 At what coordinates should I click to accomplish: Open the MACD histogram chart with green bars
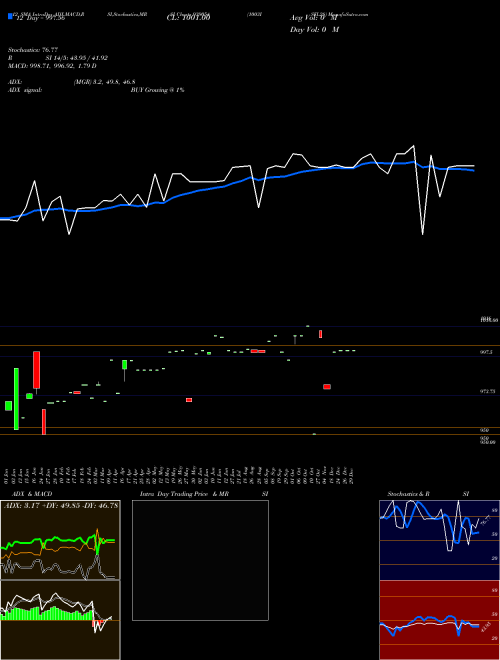(60, 620)
